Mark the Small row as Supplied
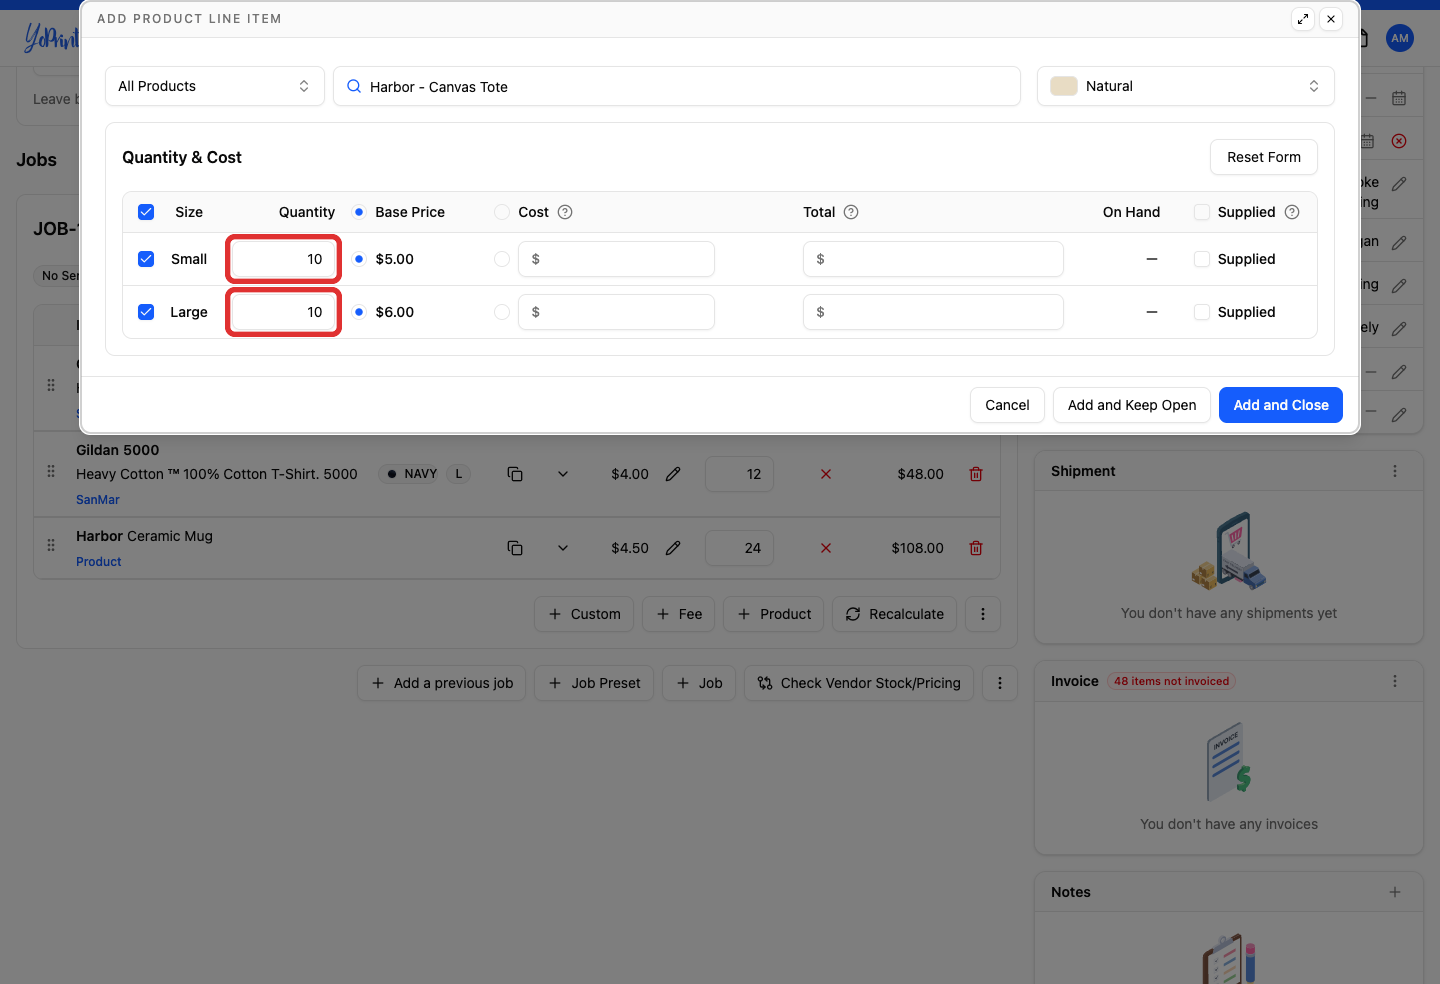The height and width of the screenshot is (984, 1440). tap(1202, 259)
